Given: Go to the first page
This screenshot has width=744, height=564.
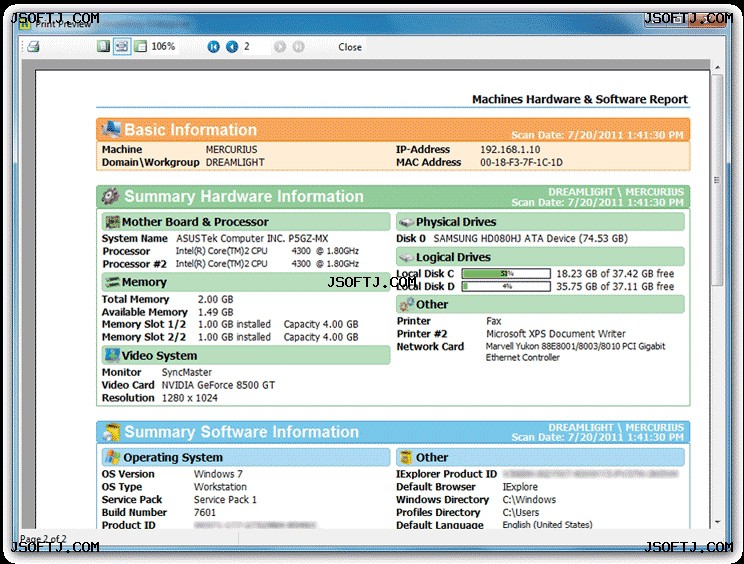Looking at the screenshot, I should click(x=214, y=46).
